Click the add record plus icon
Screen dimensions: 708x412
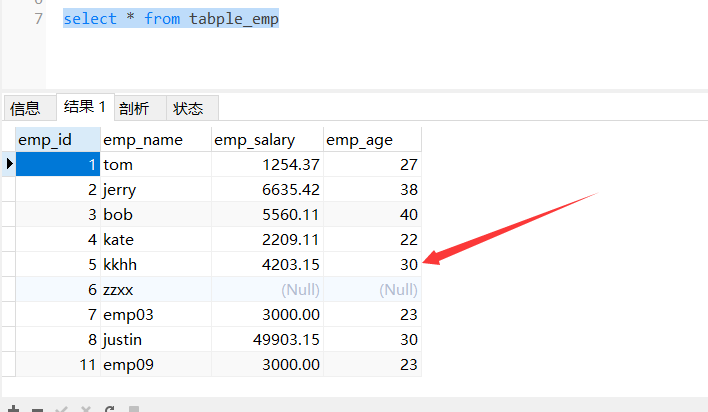tap(13, 408)
